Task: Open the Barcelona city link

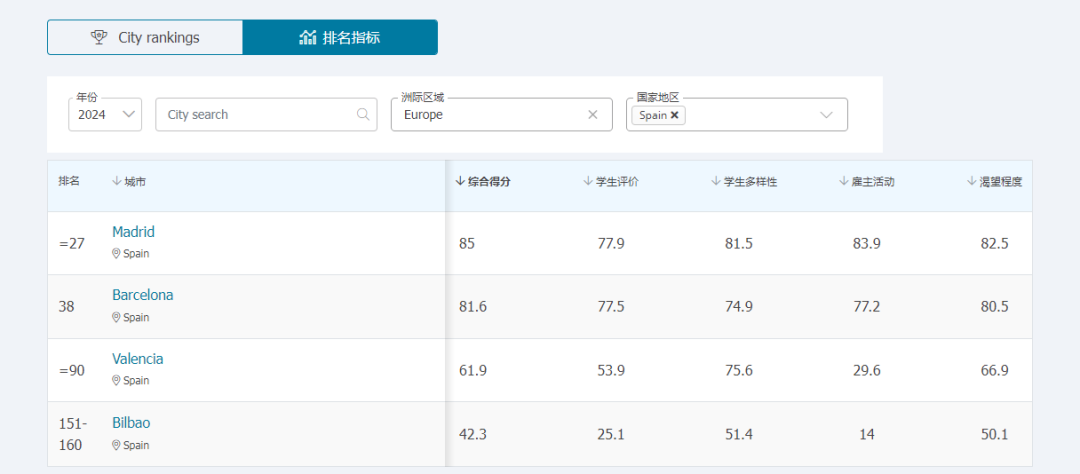Action: pos(142,295)
